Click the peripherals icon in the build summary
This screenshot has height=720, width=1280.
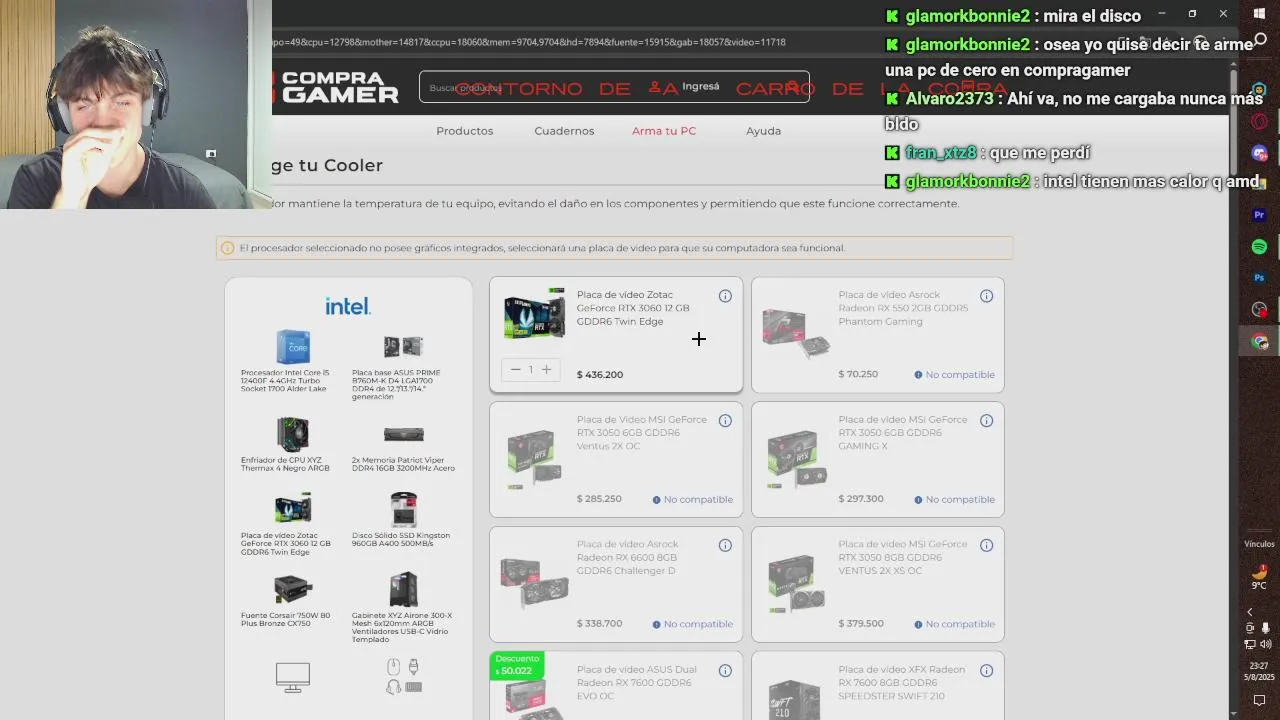(x=403, y=677)
